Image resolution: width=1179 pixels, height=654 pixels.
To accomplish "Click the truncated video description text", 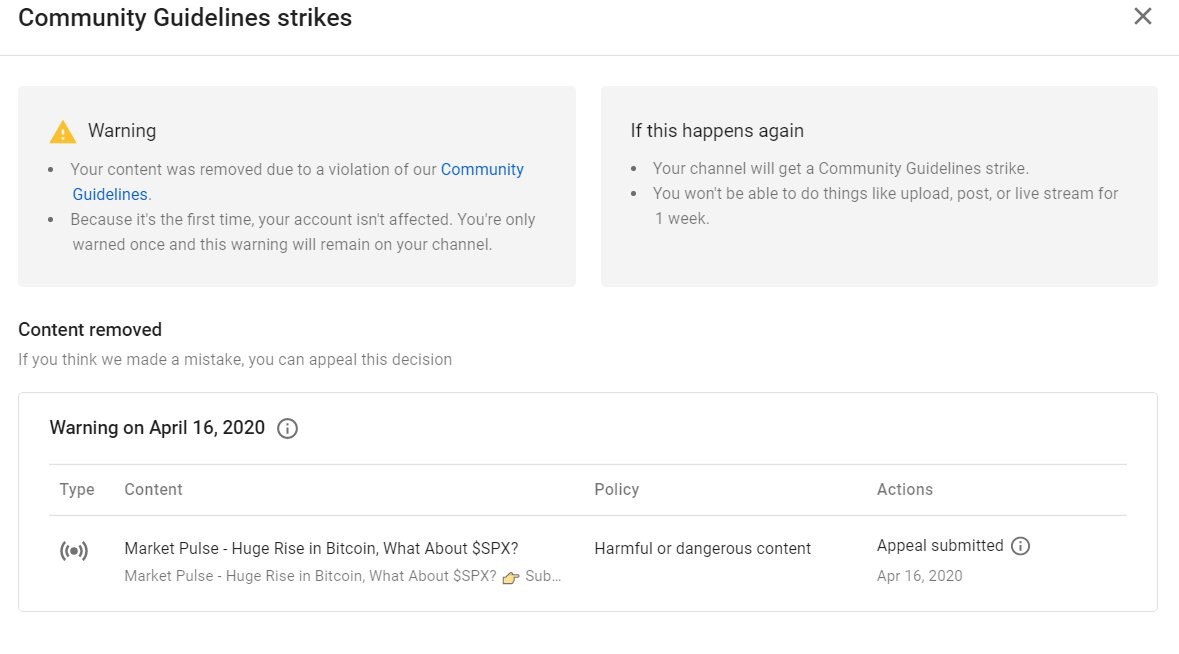I will 342,576.
